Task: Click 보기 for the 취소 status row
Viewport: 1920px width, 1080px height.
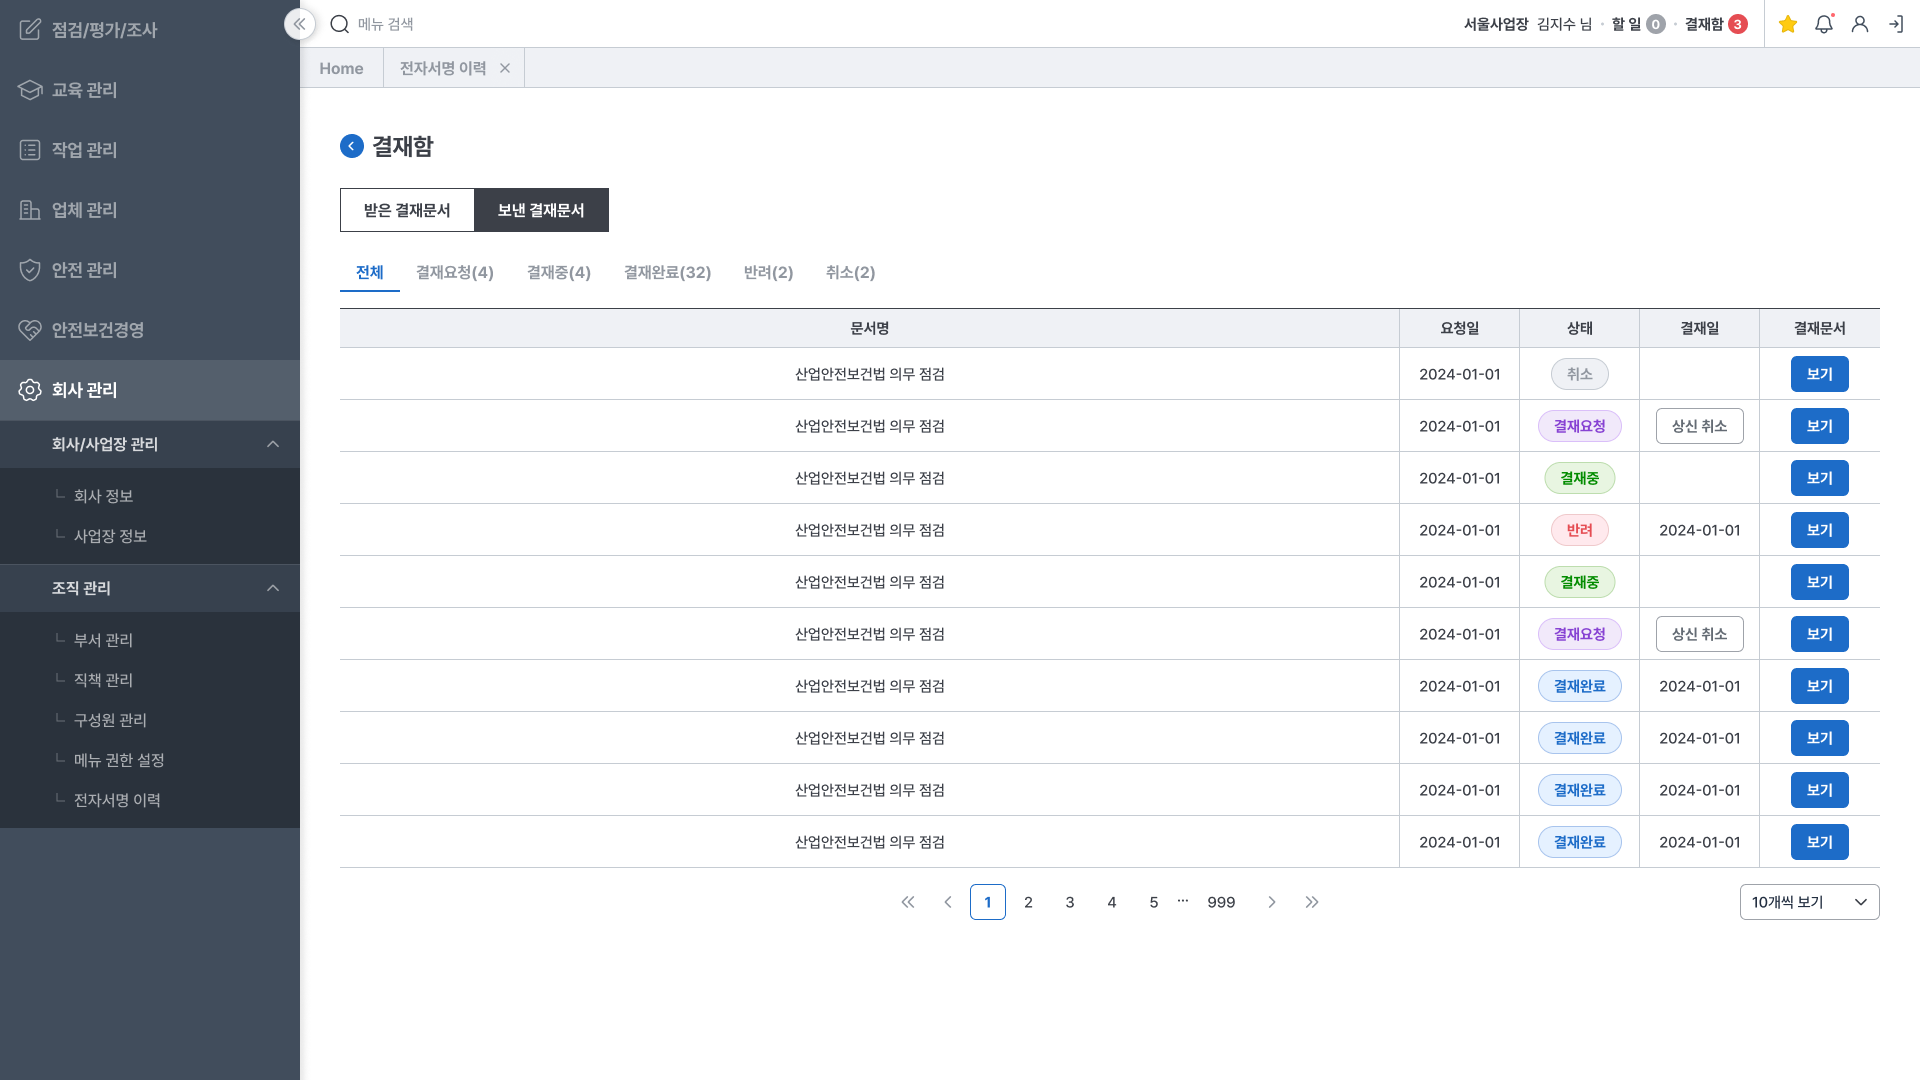Action: 1819,374
